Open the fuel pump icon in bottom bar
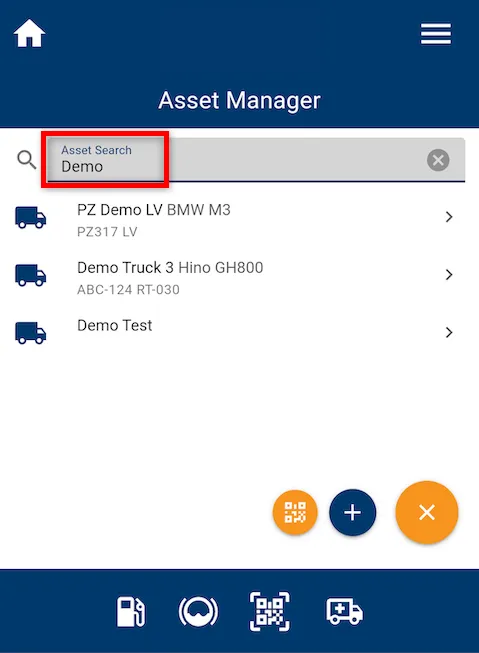 point(131,612)
